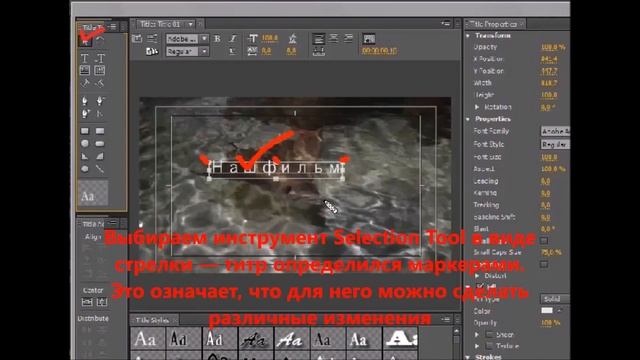Pick the eyedropper next to fill Color
The height and width of the screenshot is (360, 640).
coord(560,311)
